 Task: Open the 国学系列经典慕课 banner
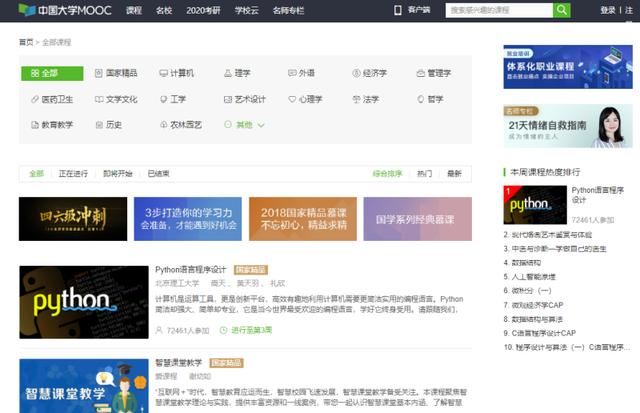[418, 219]
